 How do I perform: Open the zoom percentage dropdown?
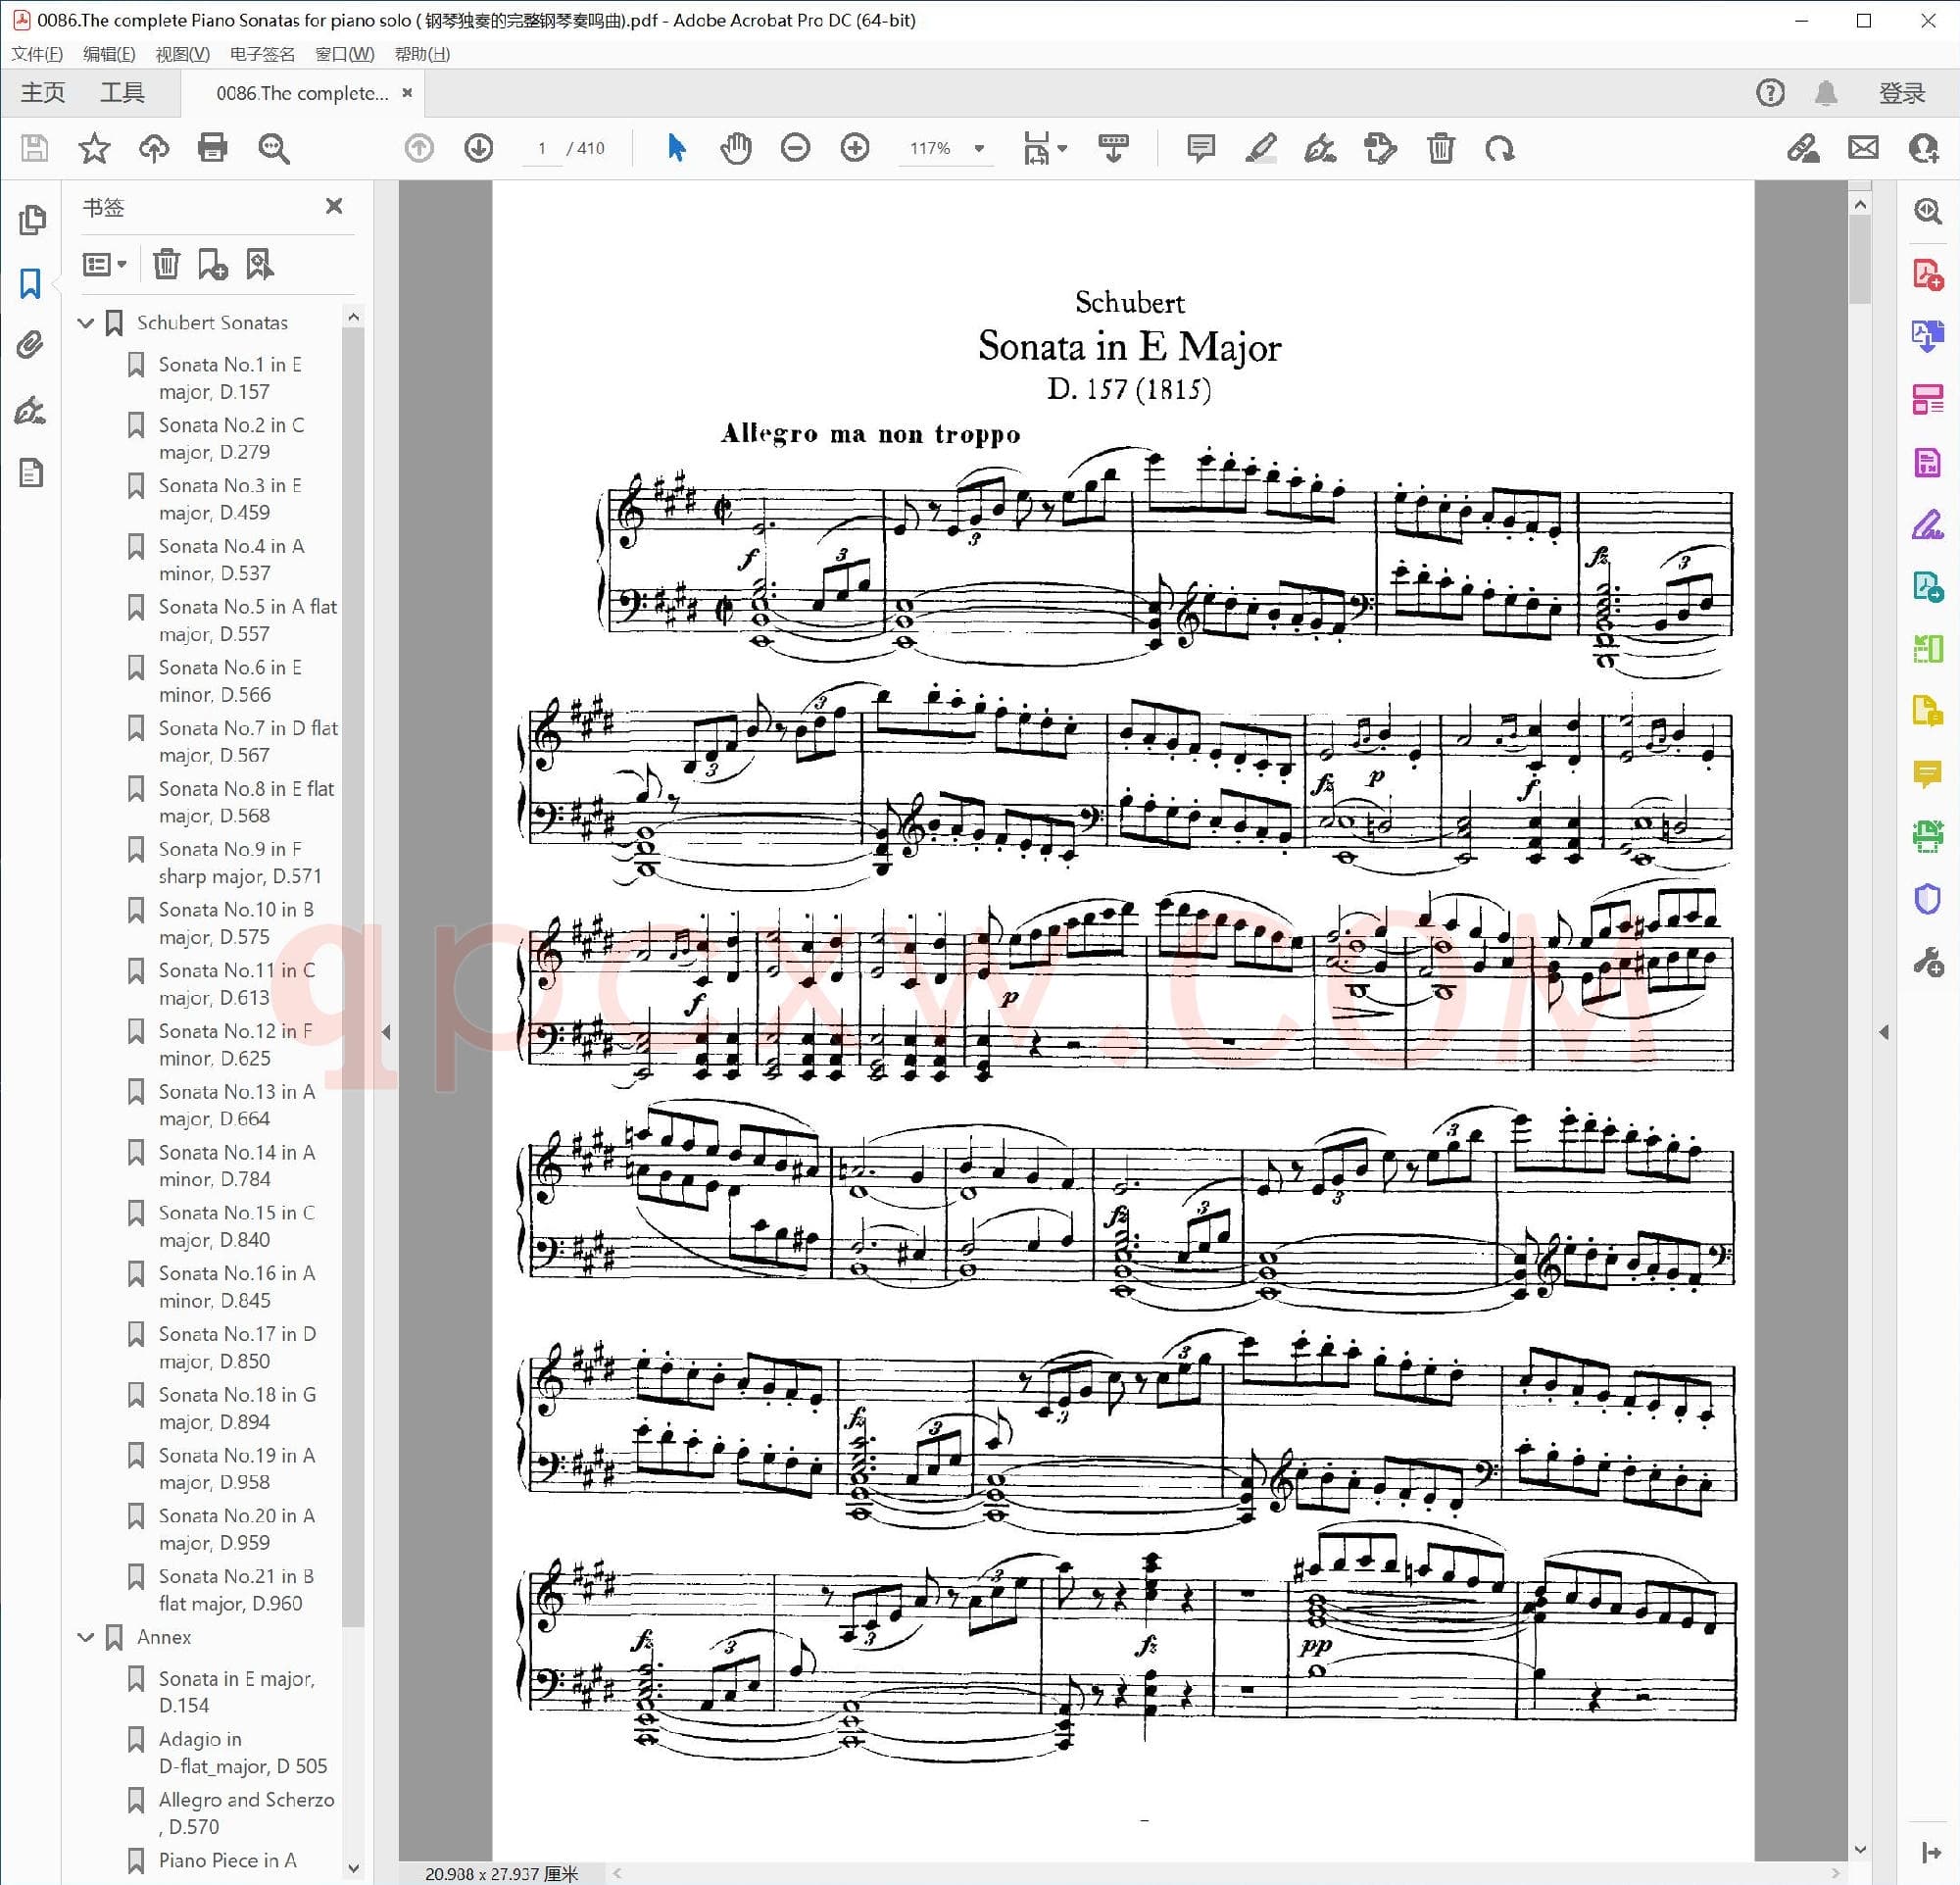pyautogui.click(x=979, y=149)
